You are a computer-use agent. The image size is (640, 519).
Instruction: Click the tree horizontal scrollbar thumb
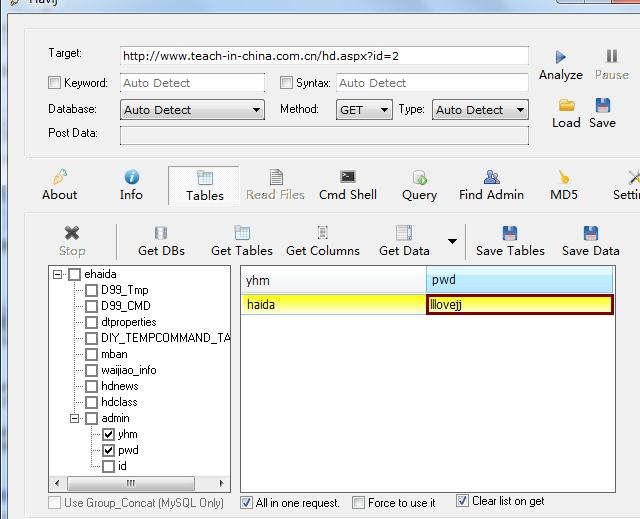[x=131, y=484]
